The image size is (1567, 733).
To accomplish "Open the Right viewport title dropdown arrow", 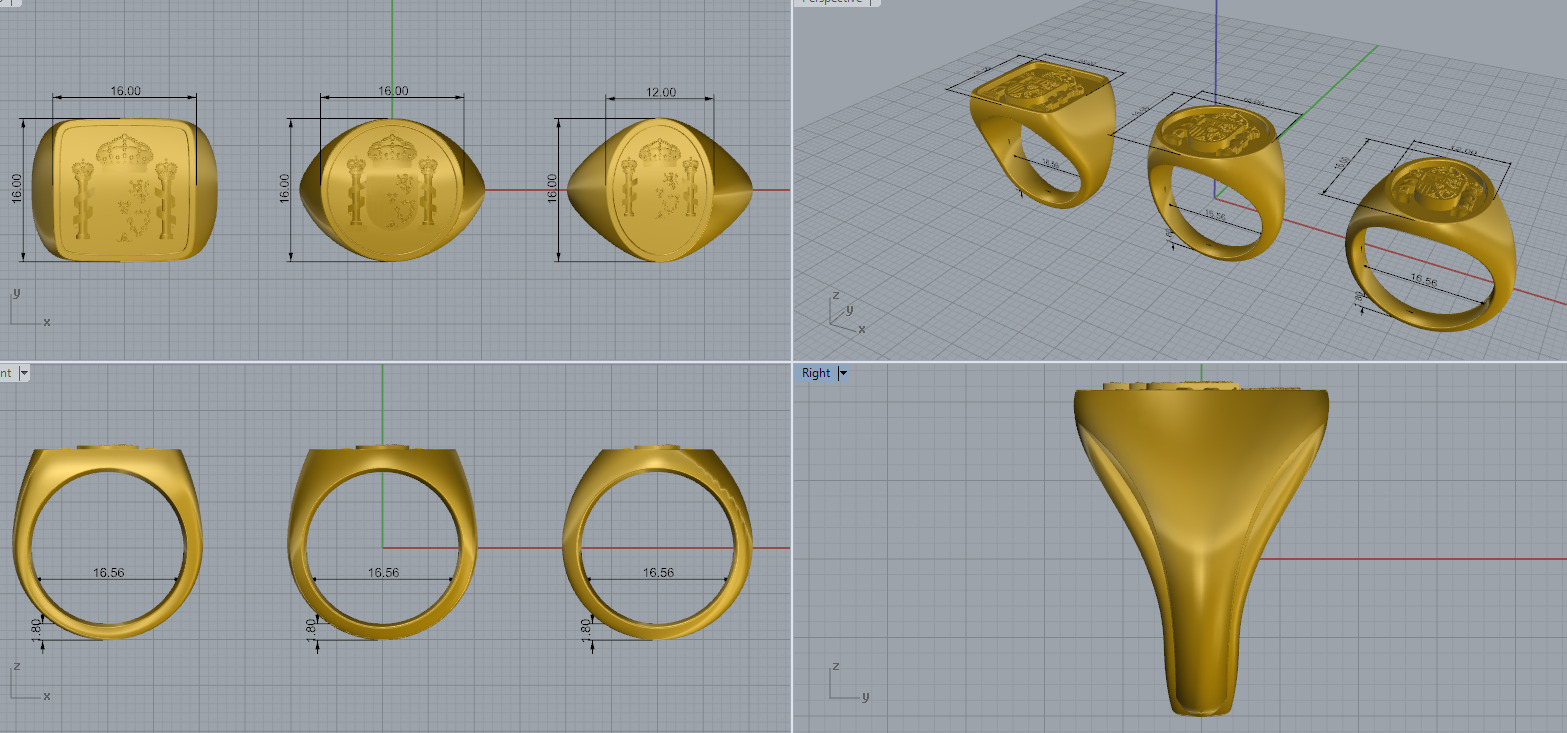I will pos(843,373).
